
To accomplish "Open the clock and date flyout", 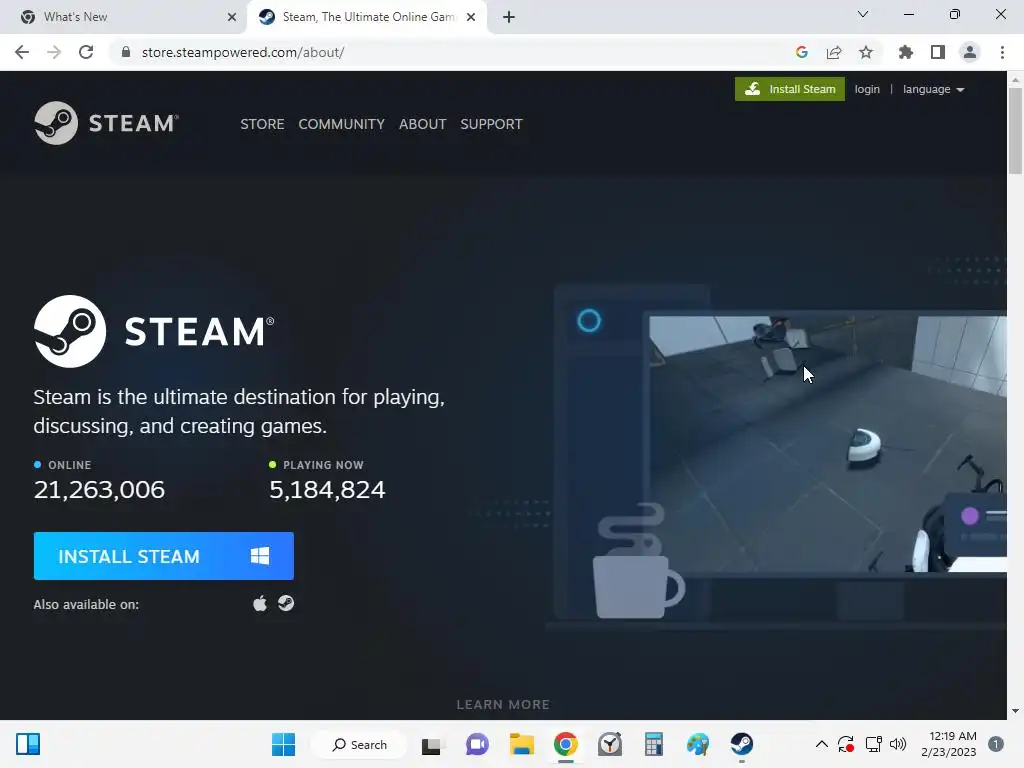I will tap(949, 744).
